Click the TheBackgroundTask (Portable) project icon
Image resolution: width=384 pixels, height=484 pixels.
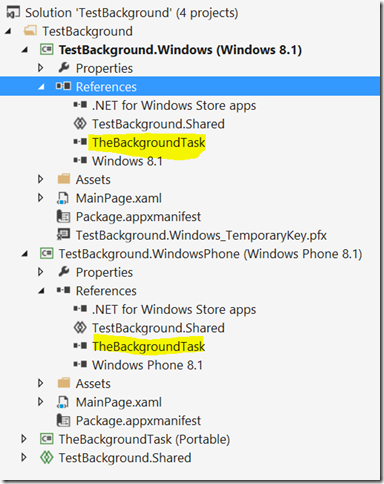pyautogui.click(x=46, y=439)
